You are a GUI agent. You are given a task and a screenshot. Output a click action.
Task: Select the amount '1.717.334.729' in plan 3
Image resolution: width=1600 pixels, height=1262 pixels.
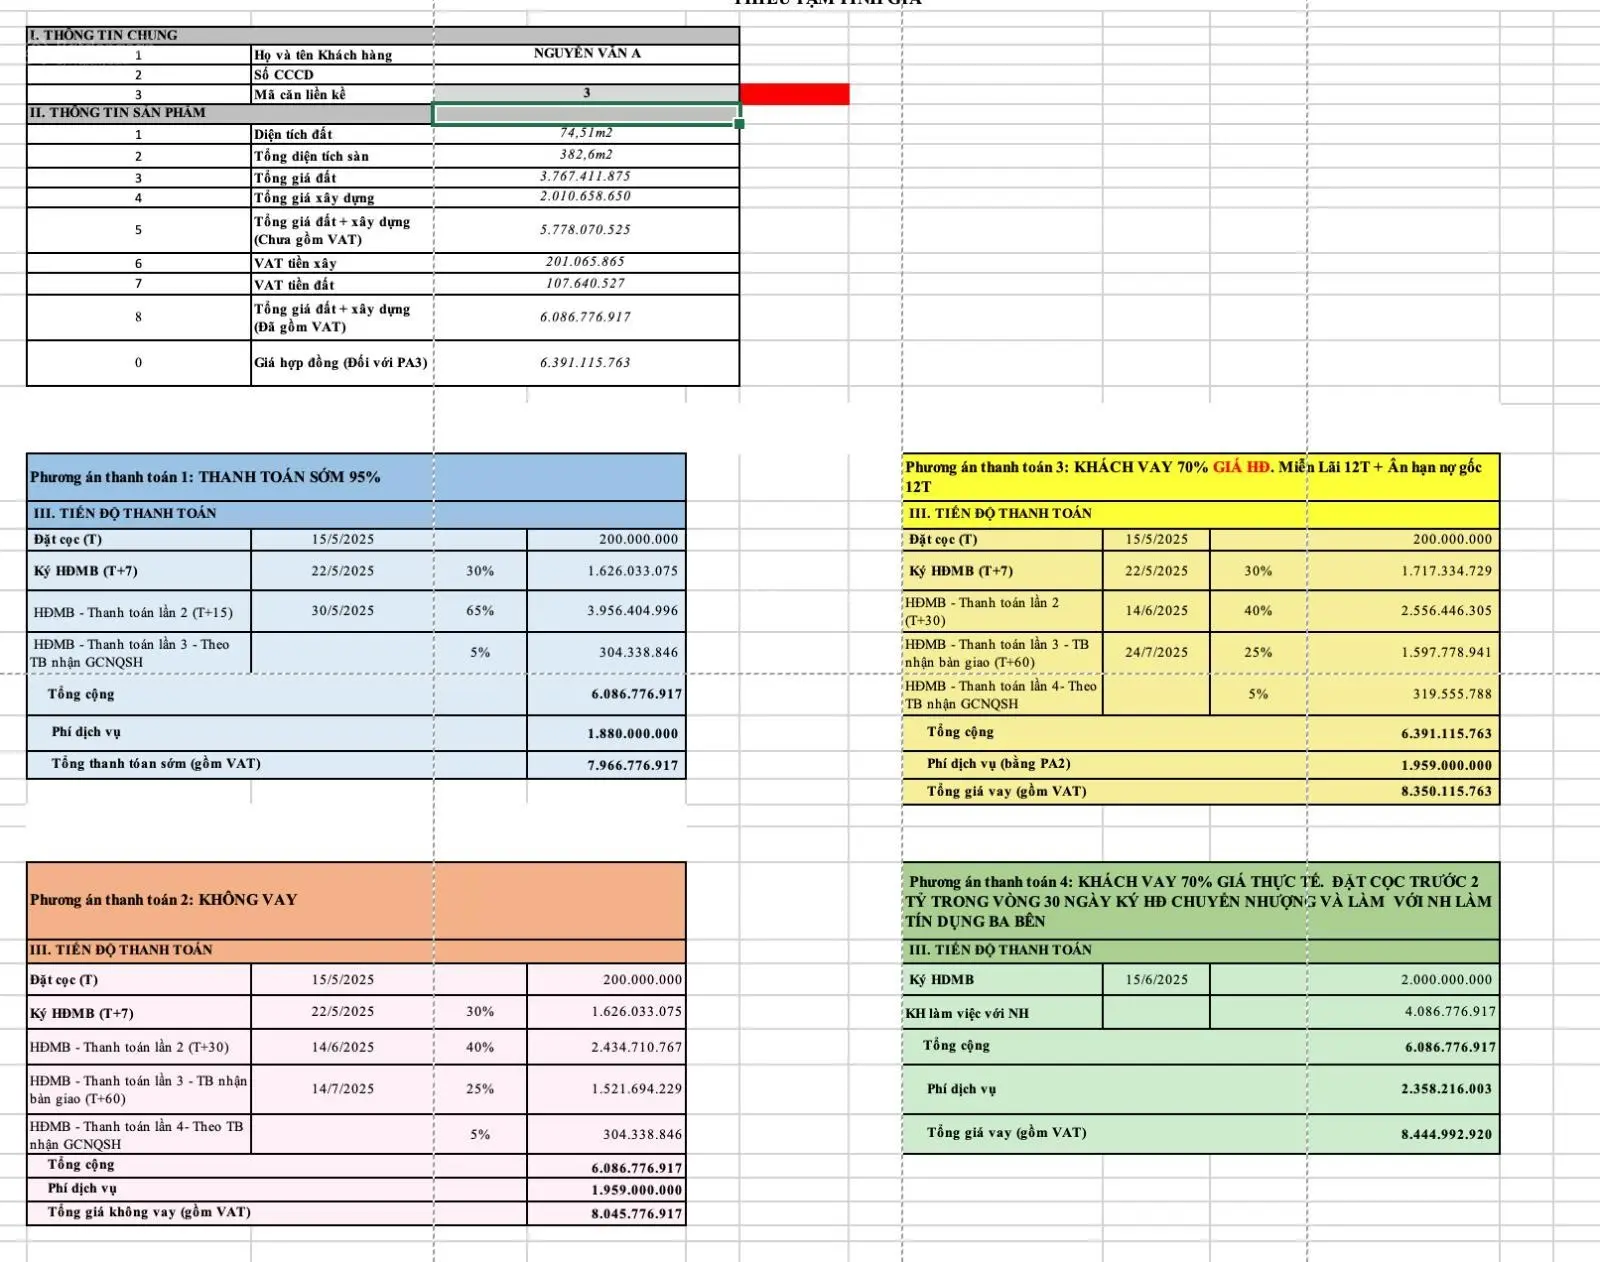[x=1403, y=571]
